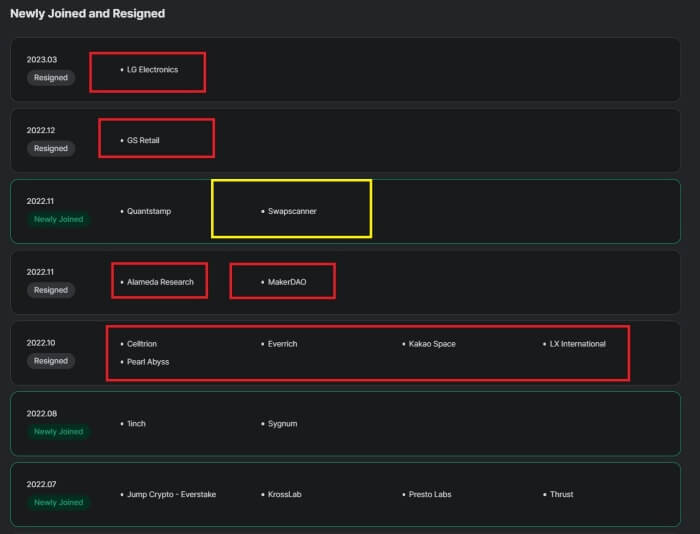Open the Quantstamp member entry
Viewport: 700px width, 534px height.
click(x=149, y=211)
